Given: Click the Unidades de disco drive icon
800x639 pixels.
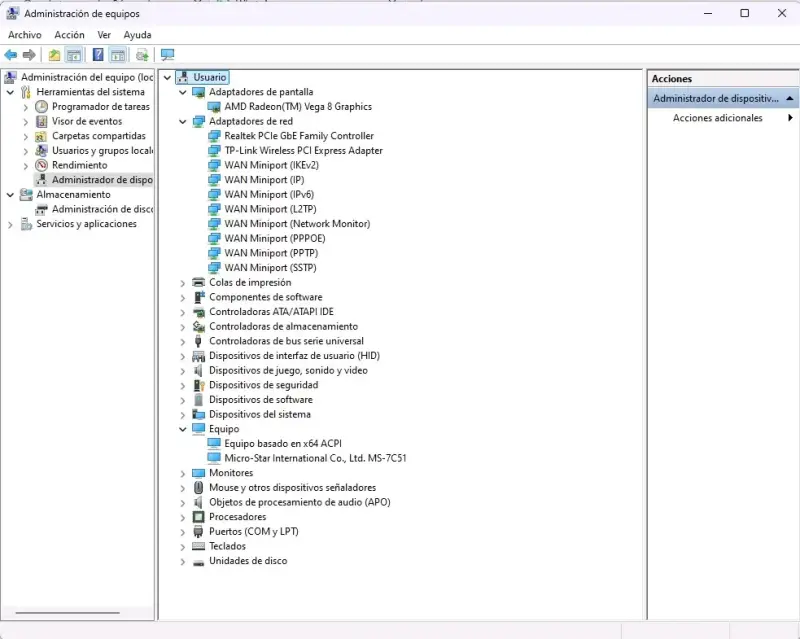Looking at the screenshot, I should 198,561.
